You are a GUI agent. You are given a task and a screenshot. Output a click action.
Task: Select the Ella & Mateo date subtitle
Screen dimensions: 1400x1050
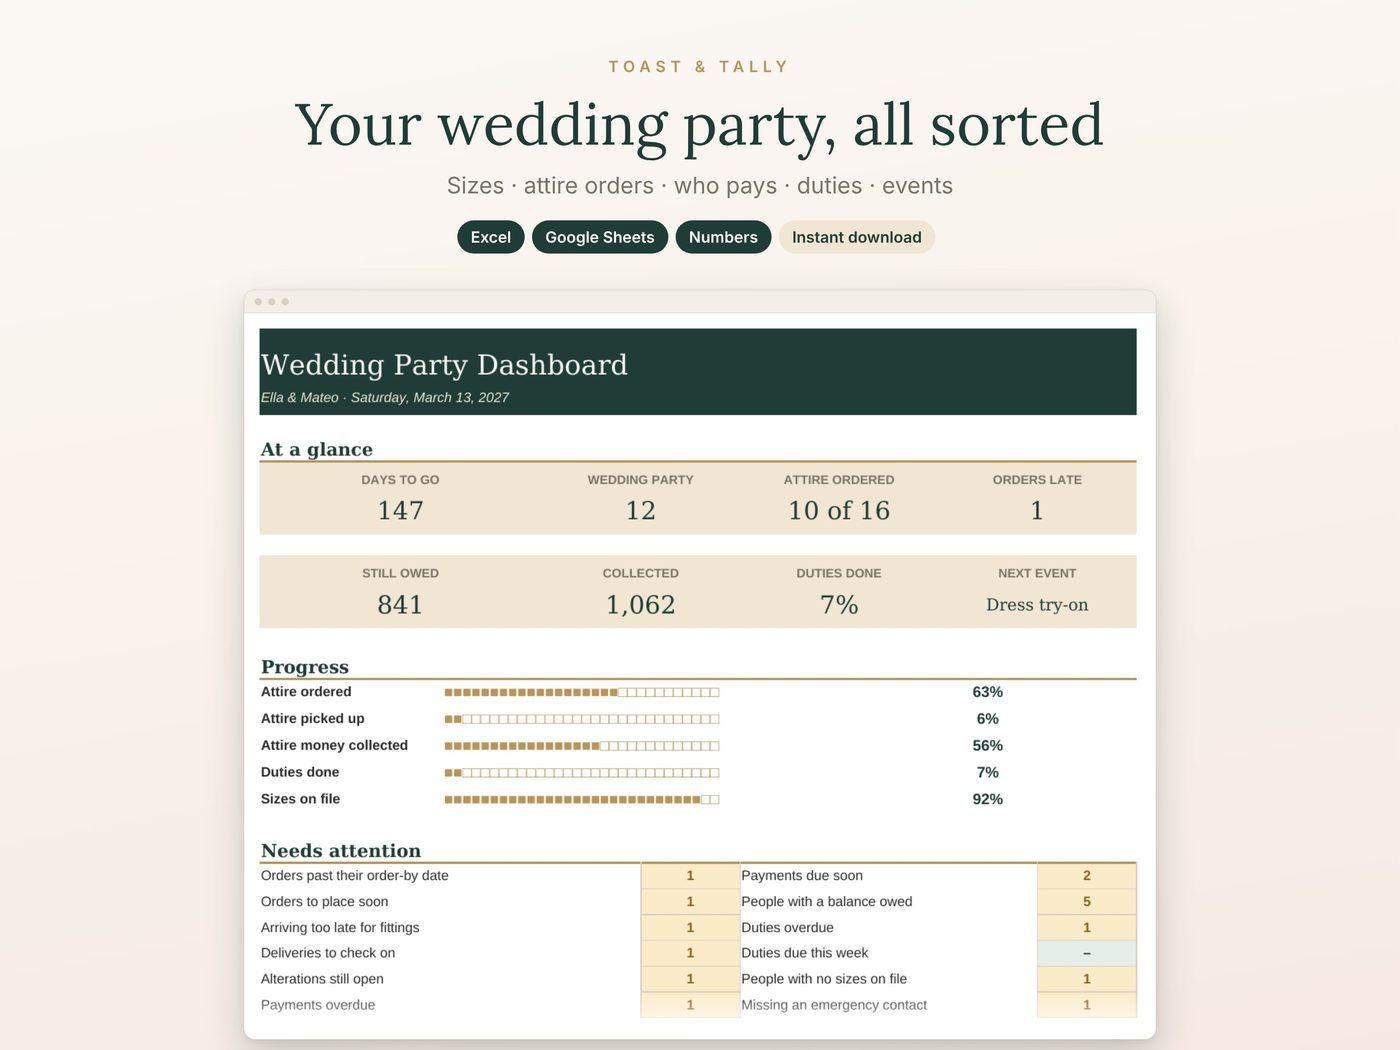[x=385, y=397]
